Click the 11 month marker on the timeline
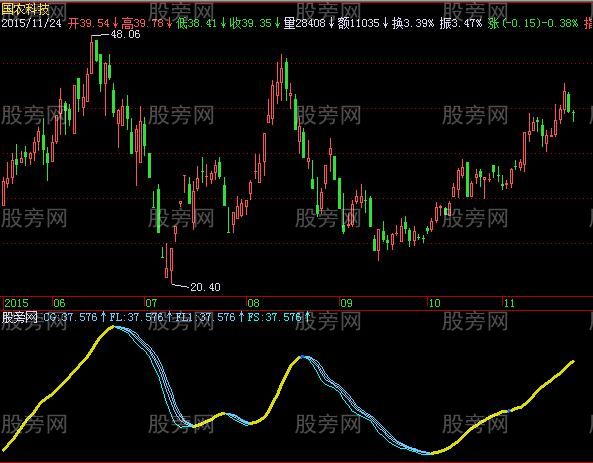 click(509, 303)
